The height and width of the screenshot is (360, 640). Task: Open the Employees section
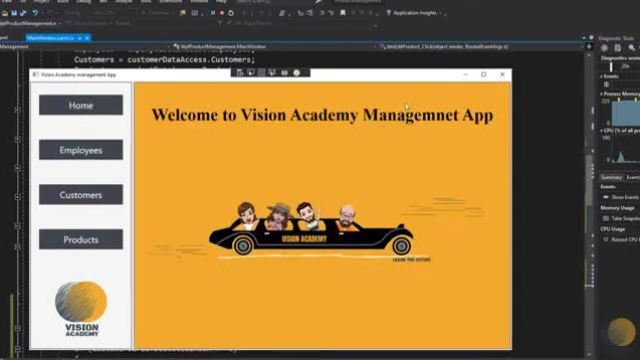click(x=81, y=150)
